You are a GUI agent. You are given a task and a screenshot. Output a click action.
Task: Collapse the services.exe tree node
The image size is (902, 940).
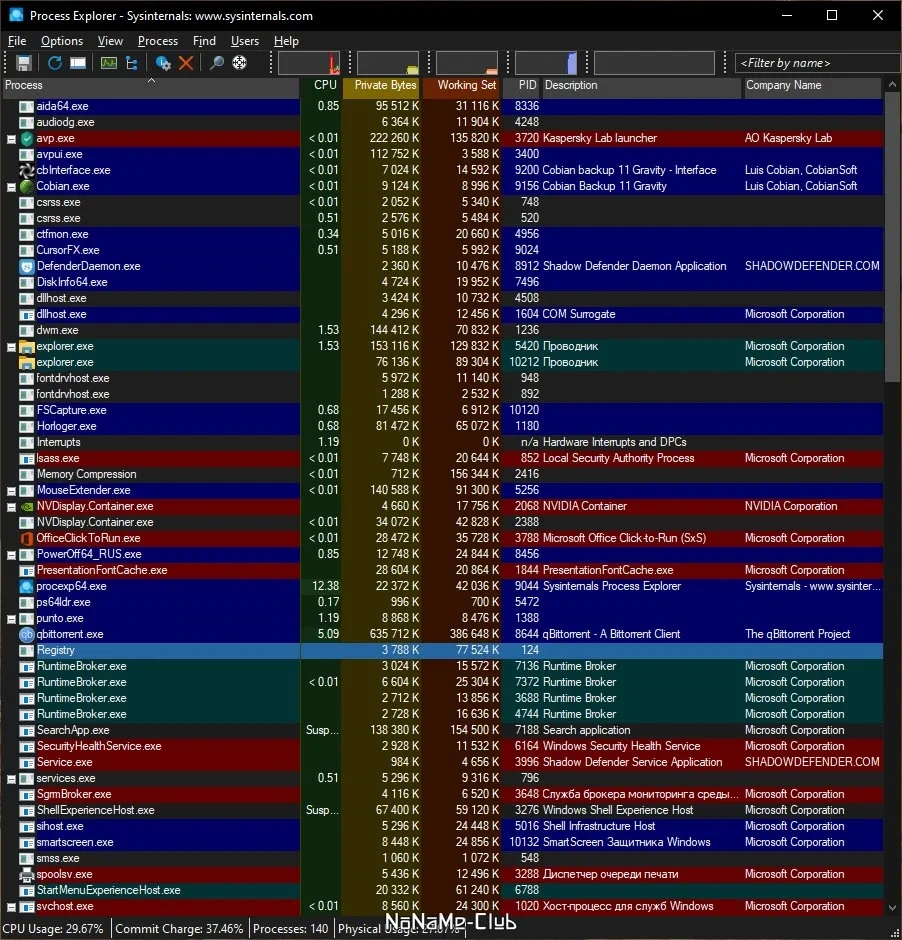click(x=11, y=779)
